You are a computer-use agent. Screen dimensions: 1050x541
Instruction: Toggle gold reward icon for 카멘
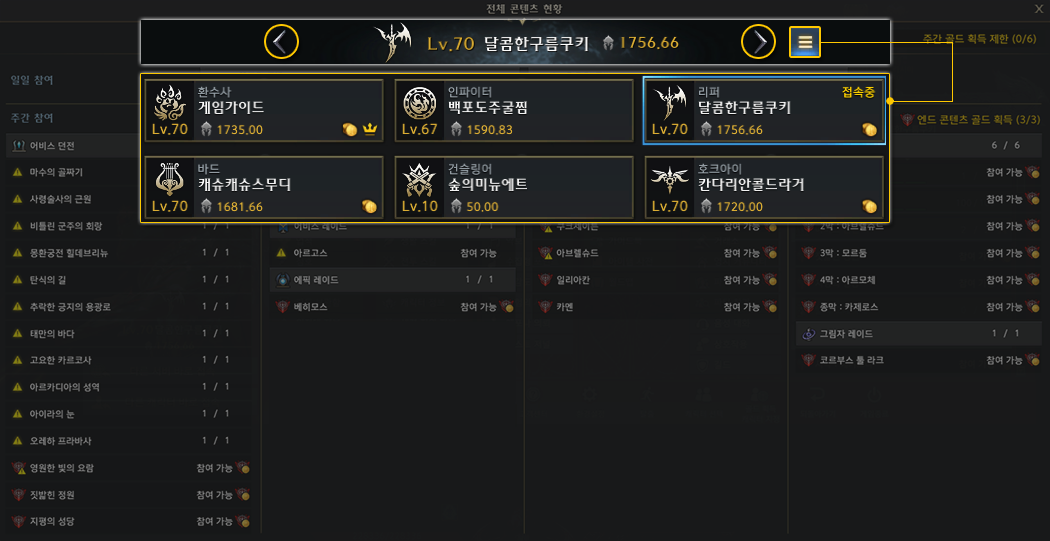tap(770, 307)
